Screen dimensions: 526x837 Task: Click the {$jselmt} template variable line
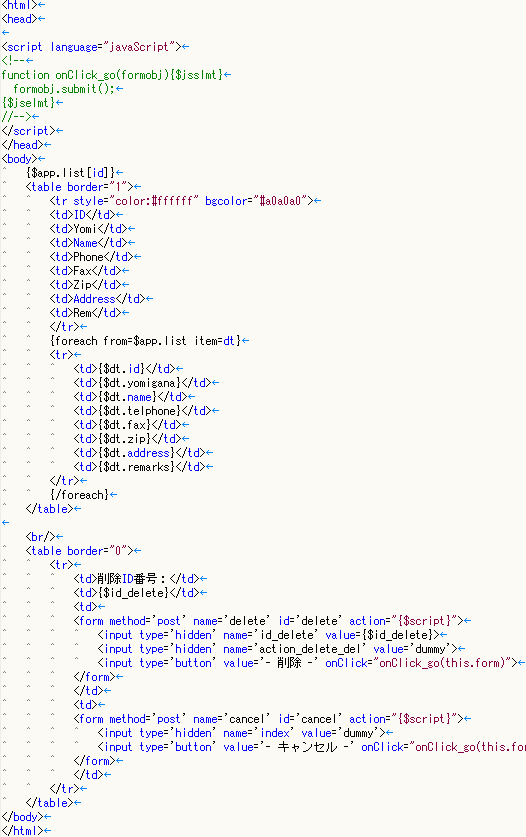(x=28, y=102)
